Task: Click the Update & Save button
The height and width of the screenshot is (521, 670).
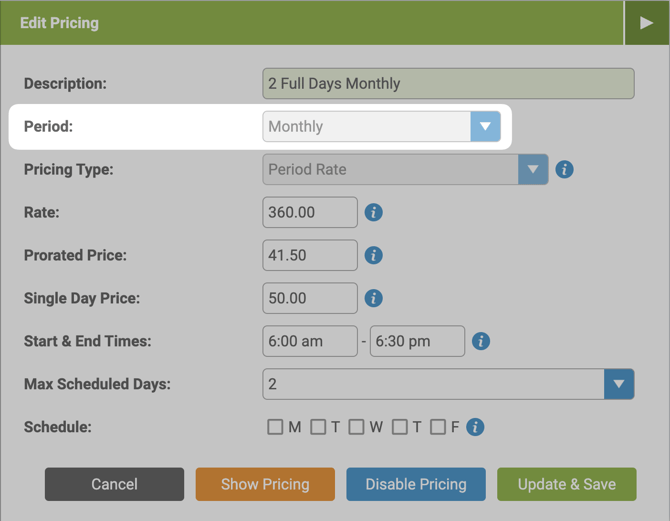Action: 567,484
